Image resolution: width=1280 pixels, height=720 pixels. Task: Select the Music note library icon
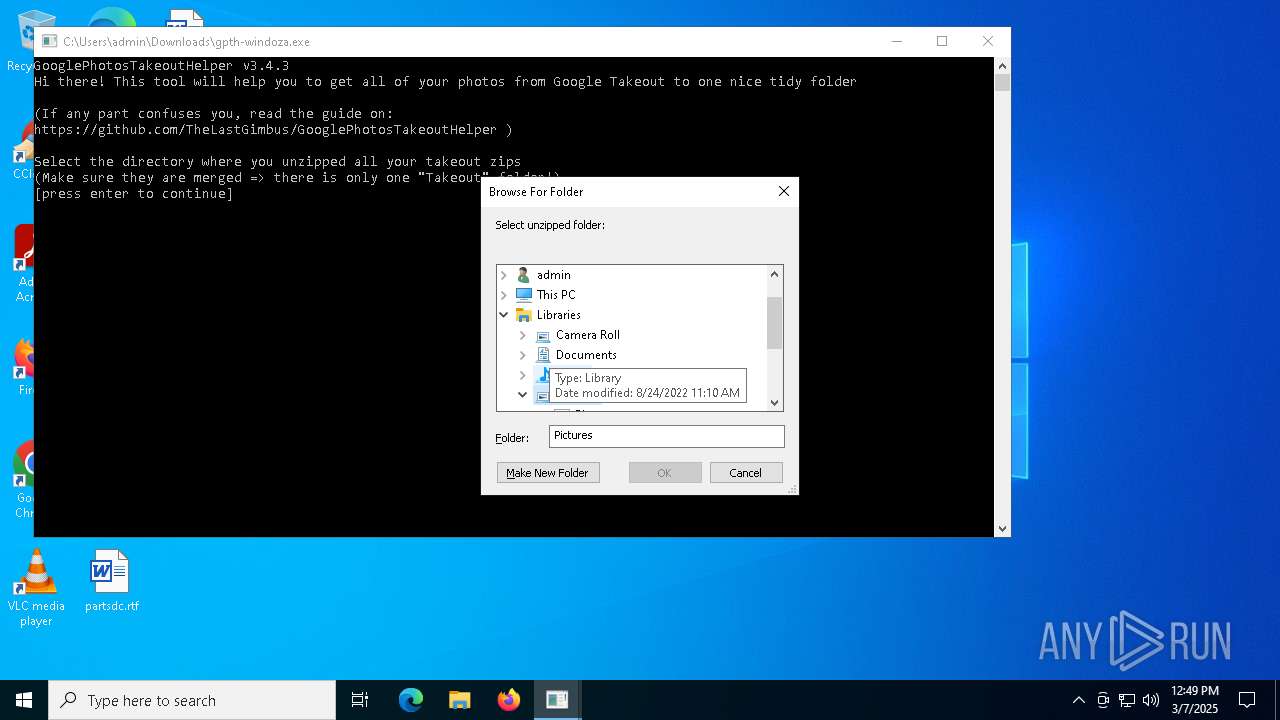[543, 375]
